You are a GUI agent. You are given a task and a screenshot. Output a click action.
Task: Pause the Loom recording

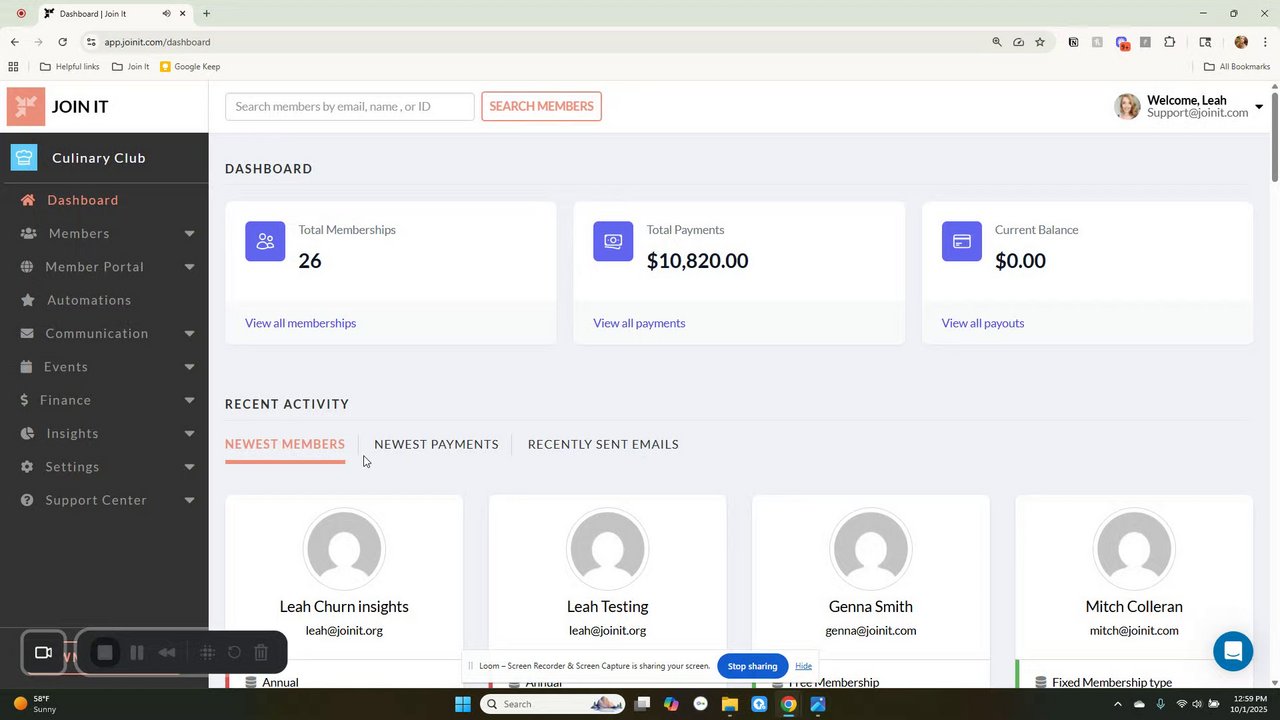point(137,652)
